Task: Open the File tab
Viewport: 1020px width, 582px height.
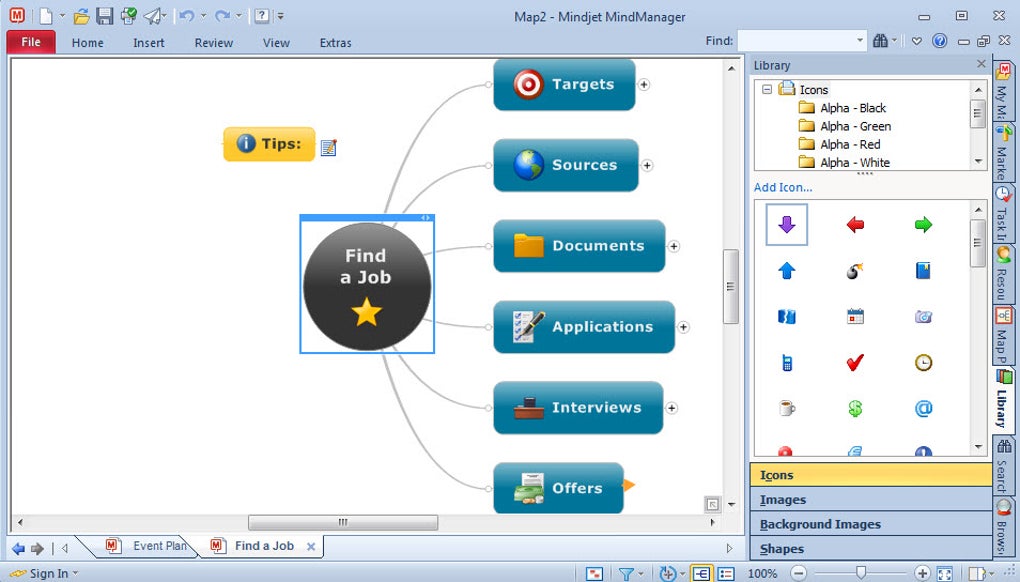Action: 31,42
